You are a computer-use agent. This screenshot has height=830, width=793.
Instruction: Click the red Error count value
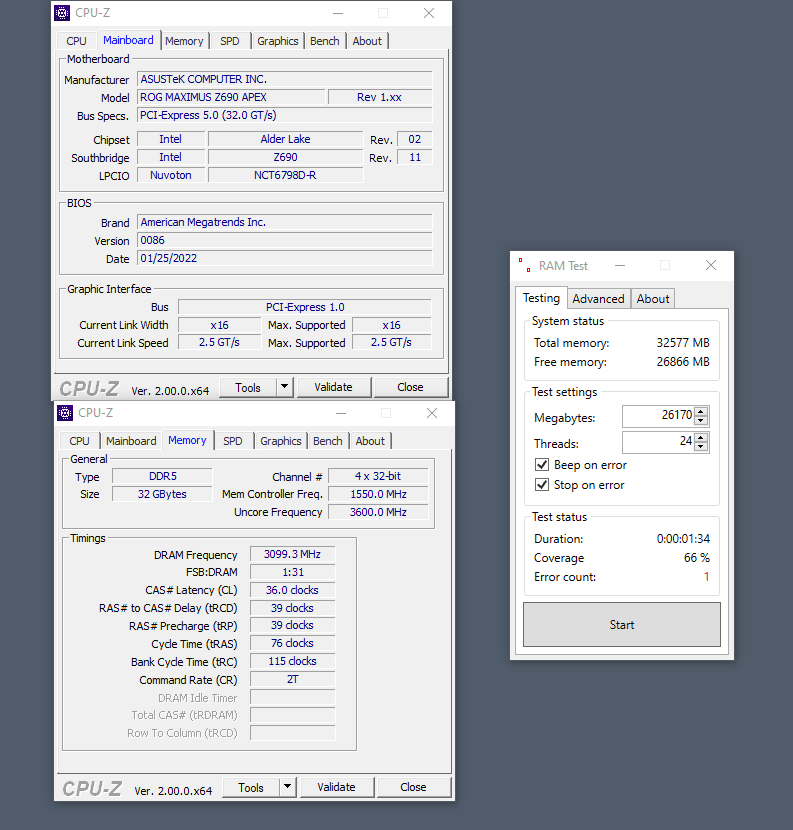[x=706, y=577]
